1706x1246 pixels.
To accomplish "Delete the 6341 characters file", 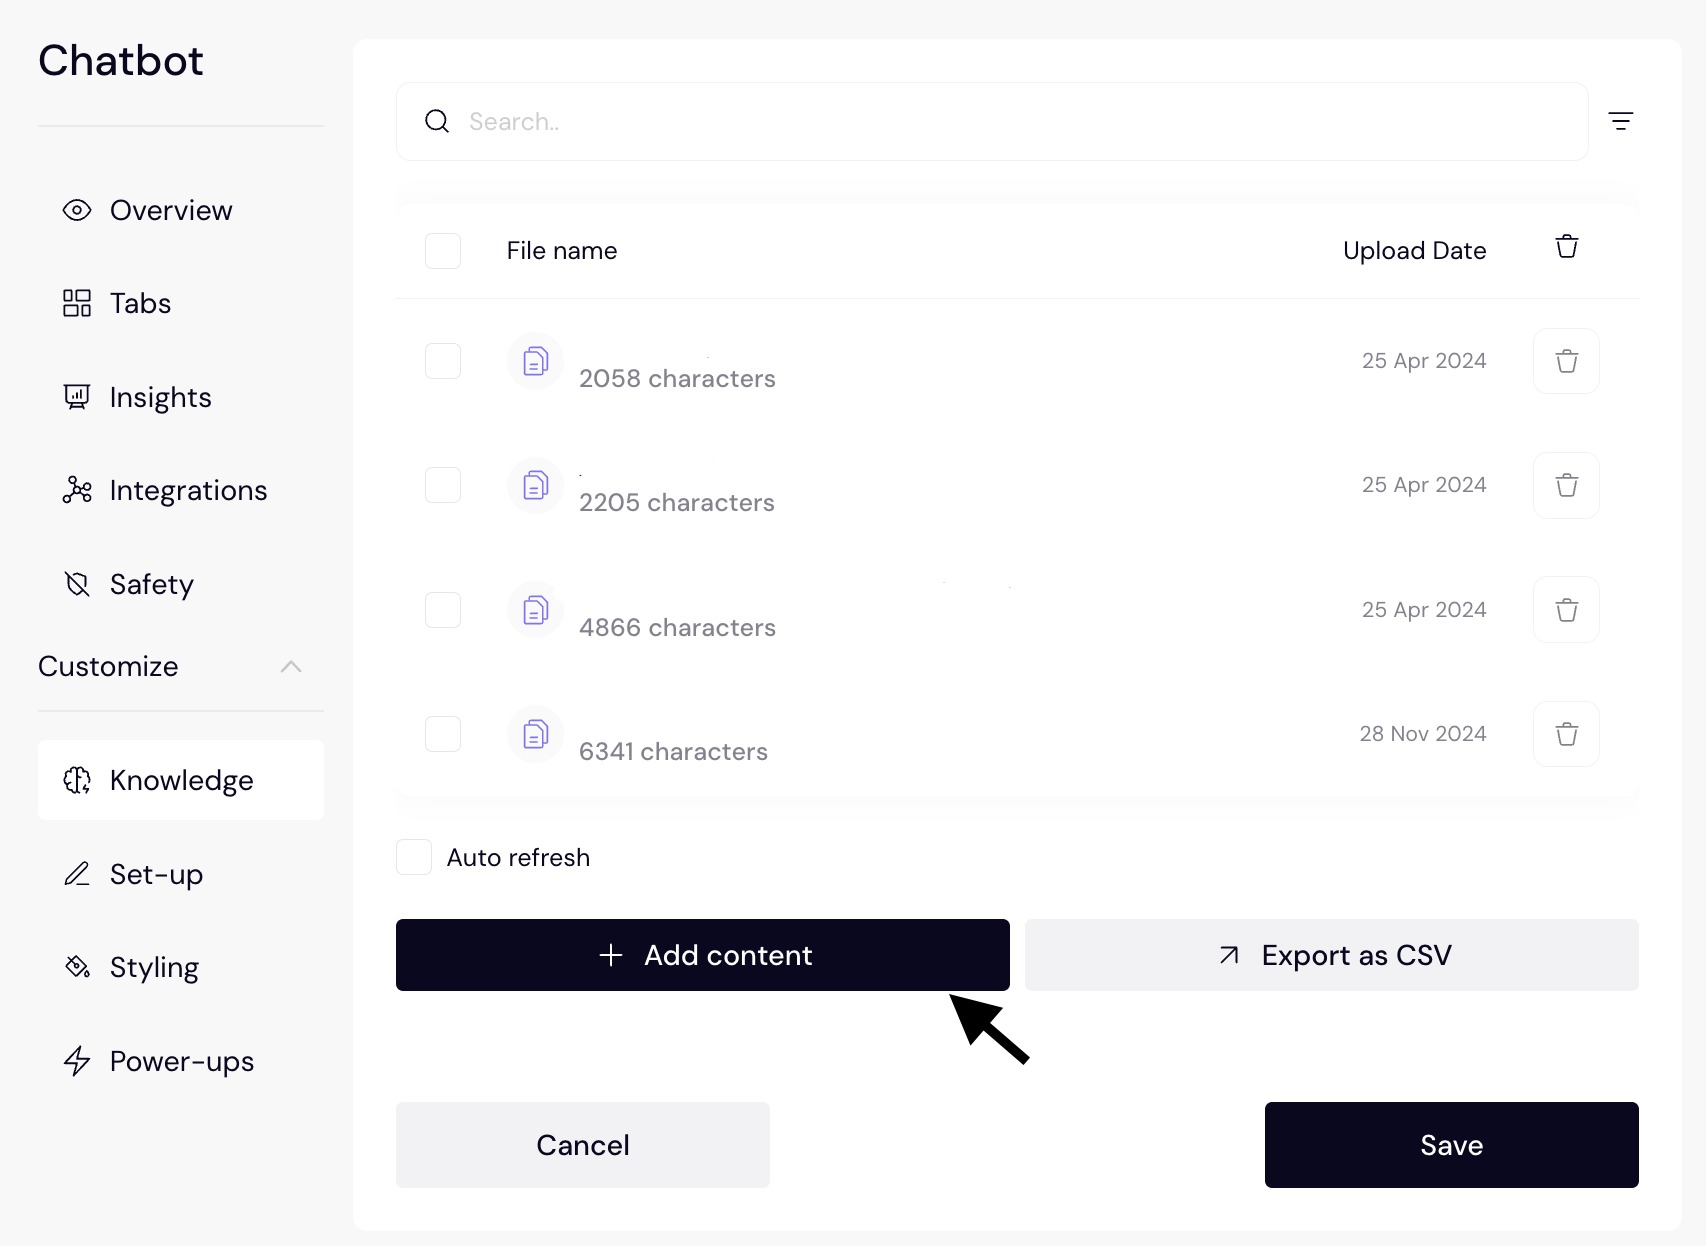I will click(1566, 734).
